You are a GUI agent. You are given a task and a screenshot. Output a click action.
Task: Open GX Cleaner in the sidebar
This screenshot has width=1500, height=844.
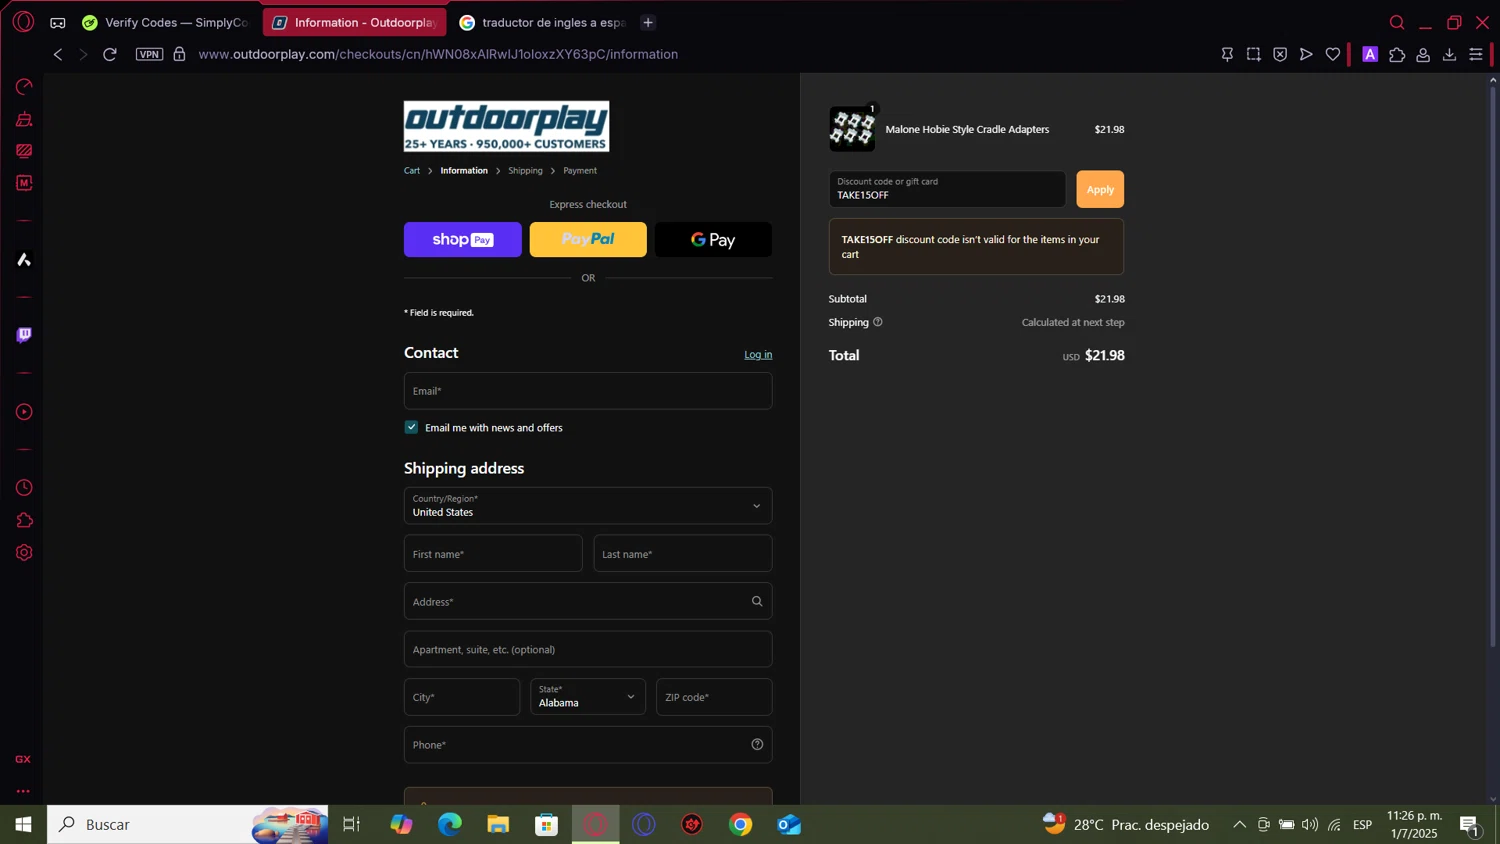point(24,120)
